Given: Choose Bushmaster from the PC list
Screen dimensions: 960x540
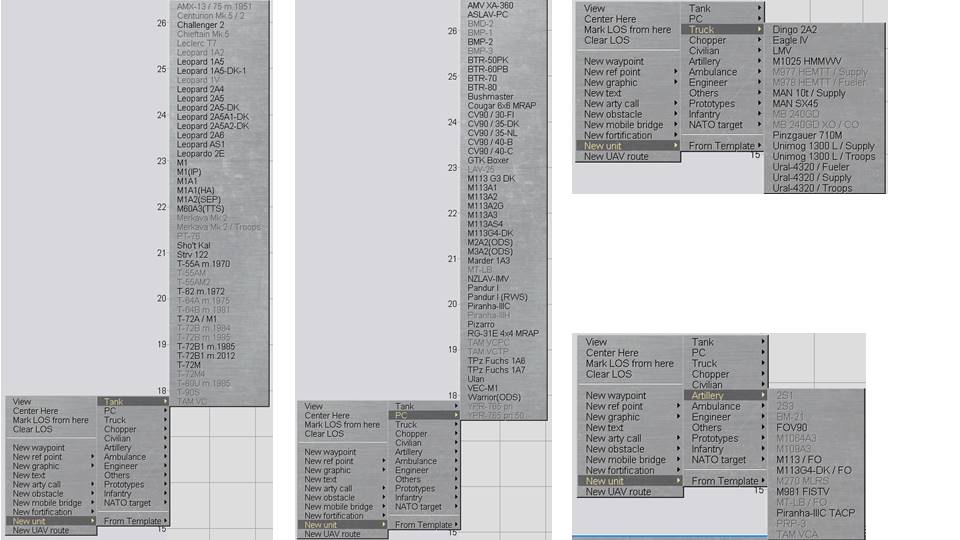Looking at the screenshot, I should pyautogui.click(x=490, y=96).
